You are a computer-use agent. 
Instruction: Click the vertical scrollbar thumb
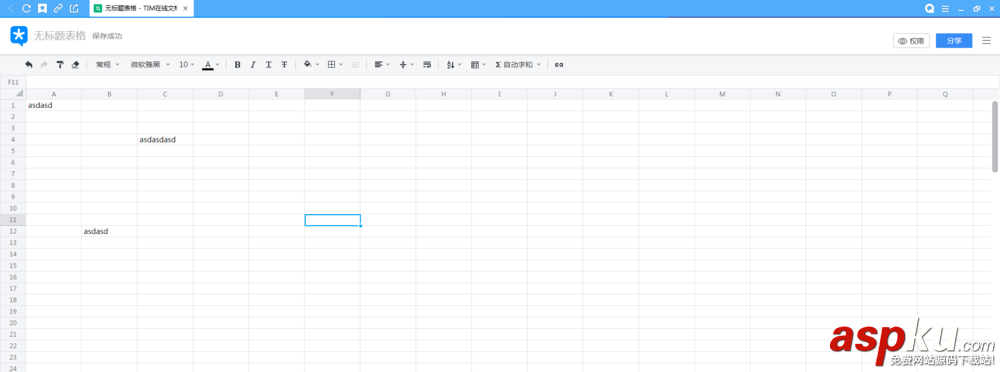coord(995,136)
